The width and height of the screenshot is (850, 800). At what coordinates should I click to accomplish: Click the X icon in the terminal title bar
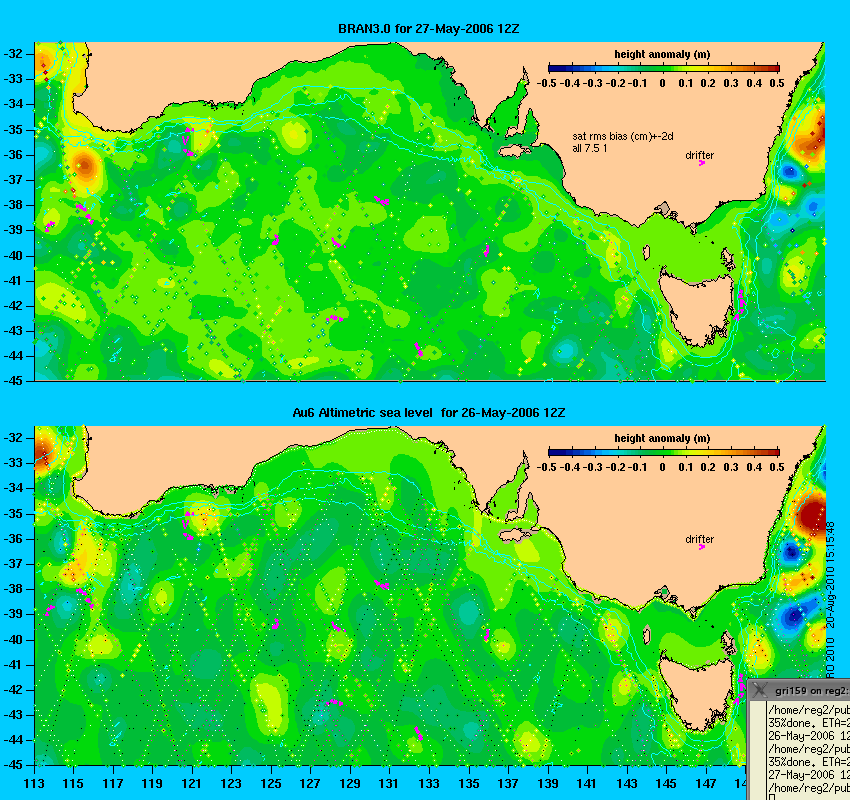tap(760, 689)
